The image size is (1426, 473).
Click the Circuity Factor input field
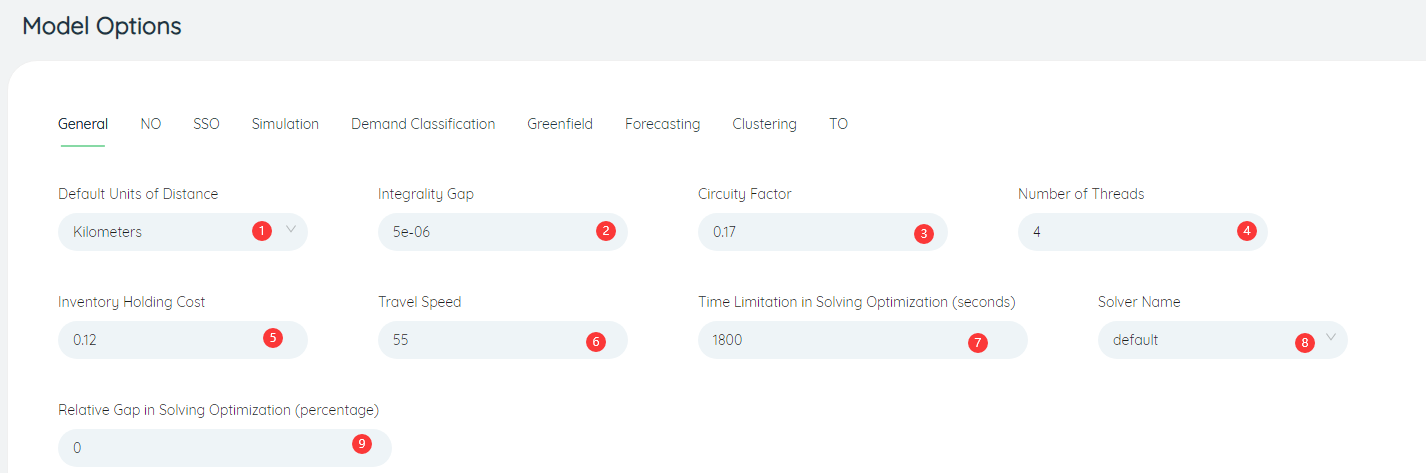823,232
